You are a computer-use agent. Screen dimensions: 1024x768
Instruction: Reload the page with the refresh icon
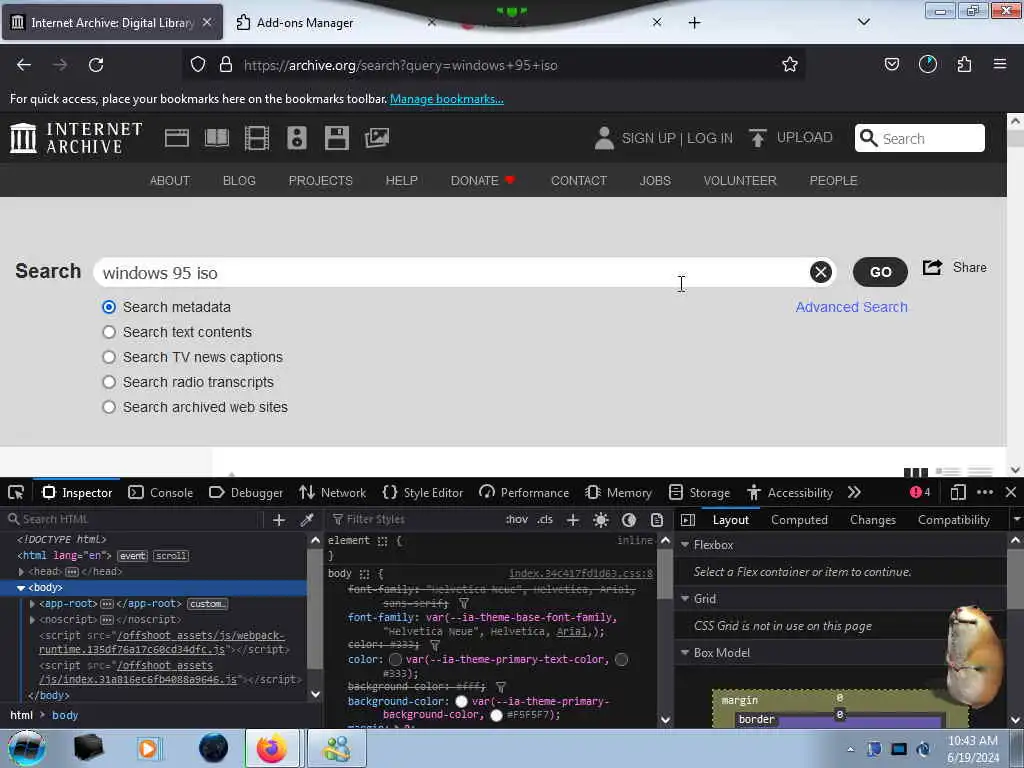click(x=96, y=65)
